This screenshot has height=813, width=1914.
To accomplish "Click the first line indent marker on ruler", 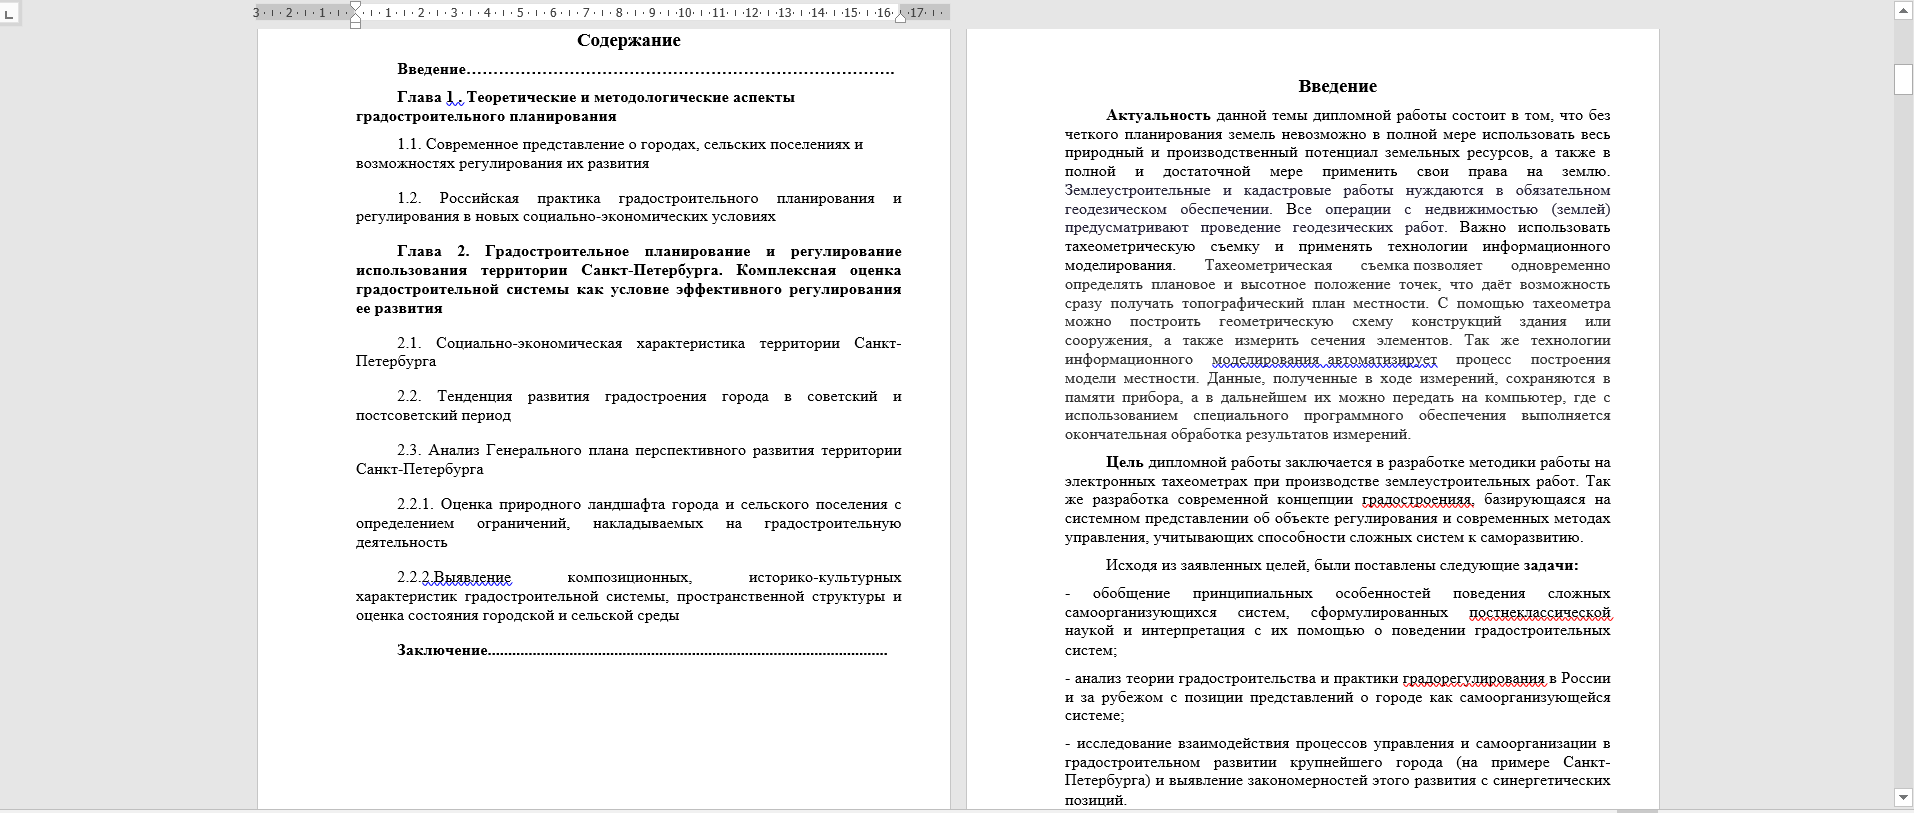I will click(356, 6).
